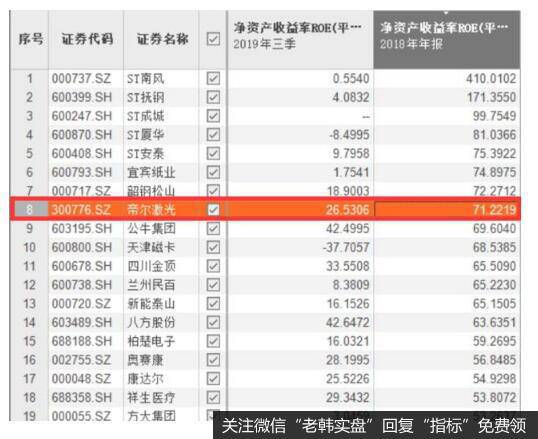Click the stock name 公牛集团
The width and height of the screenshot is (538, 439).
point(151,229)
